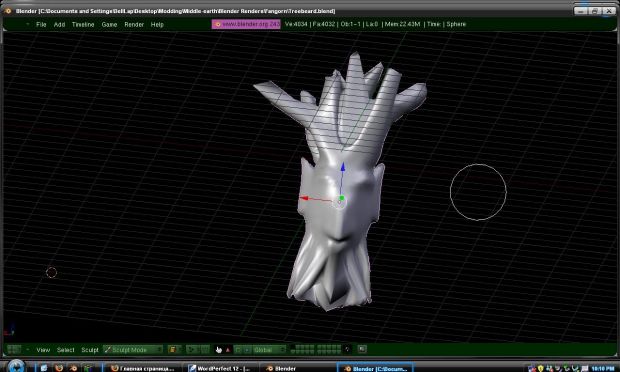Screen dimensions: 620x372
Task: Open the Help menu
Action: [x=157, y=25]
